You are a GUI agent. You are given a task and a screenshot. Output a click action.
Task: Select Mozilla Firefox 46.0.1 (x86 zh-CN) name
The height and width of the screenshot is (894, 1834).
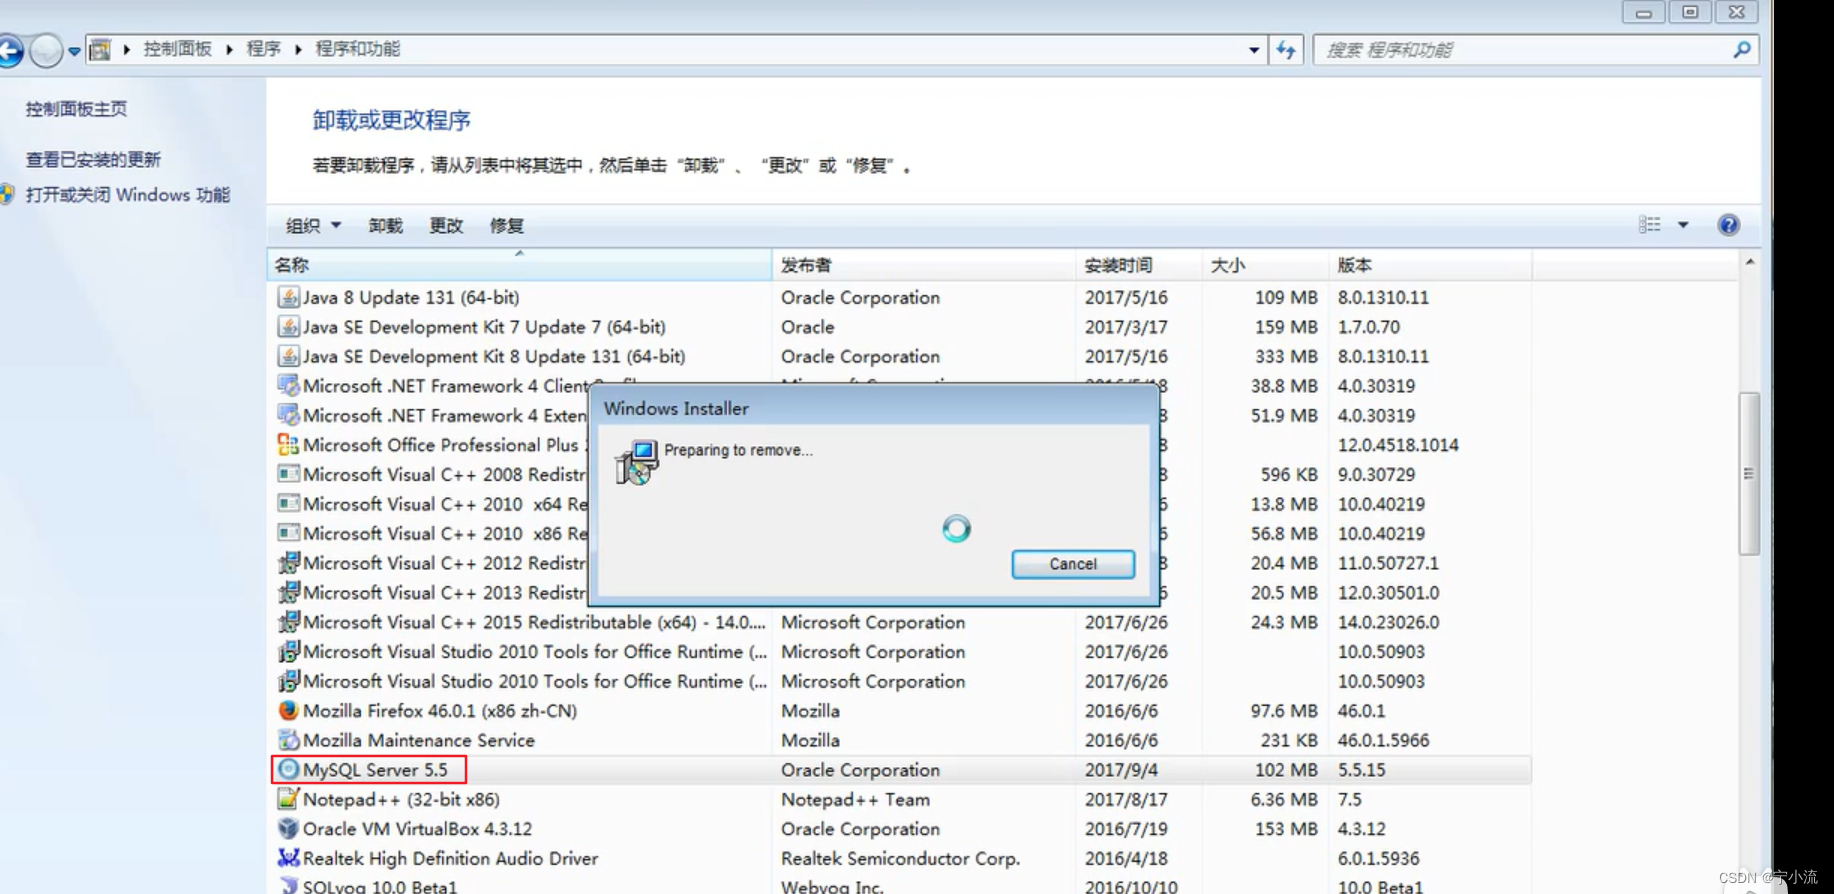click(x=440, y=711)
